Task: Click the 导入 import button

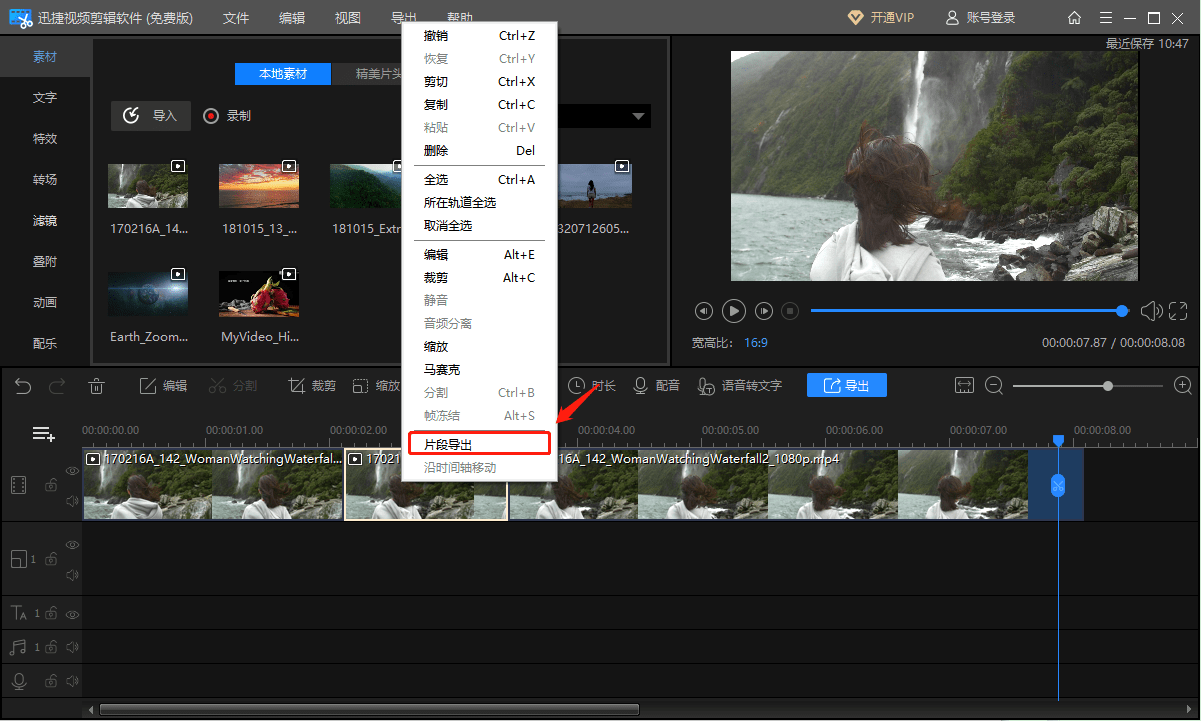Action: click(x=151, y=116)
